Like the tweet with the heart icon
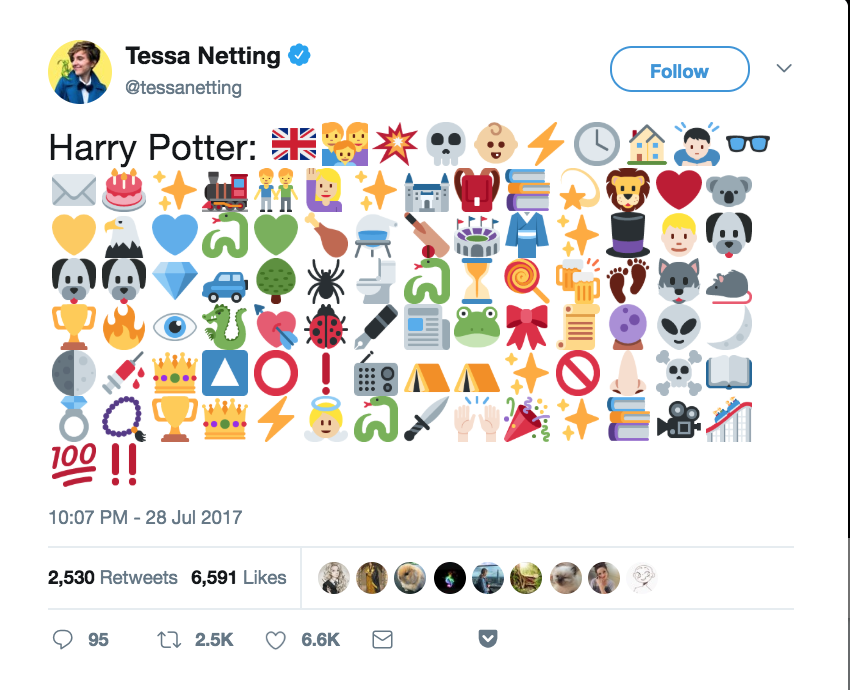The height and width of the screenshot is (690, 850). (x=275, y=640)
